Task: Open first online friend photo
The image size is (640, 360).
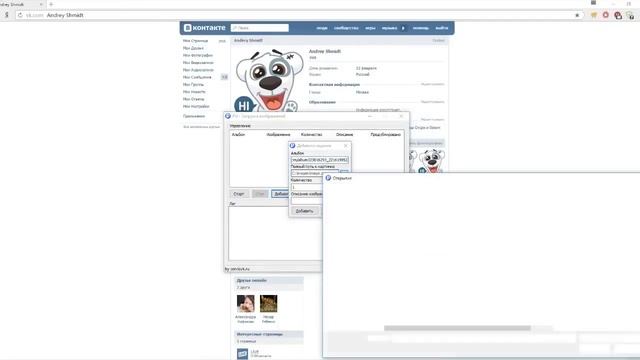Action: click(x=245, y=304)
